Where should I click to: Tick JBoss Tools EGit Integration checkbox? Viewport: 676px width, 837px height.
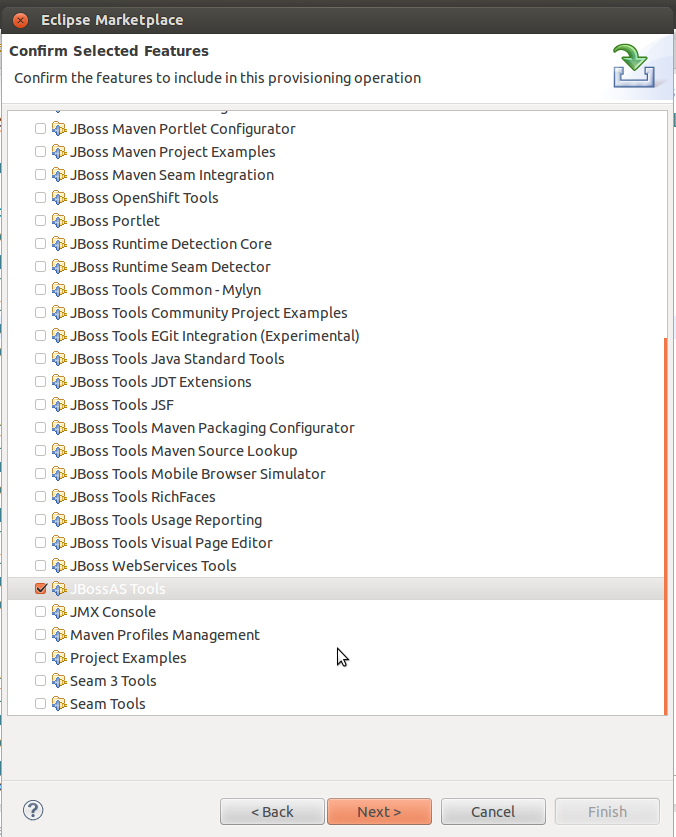(40, 335)
